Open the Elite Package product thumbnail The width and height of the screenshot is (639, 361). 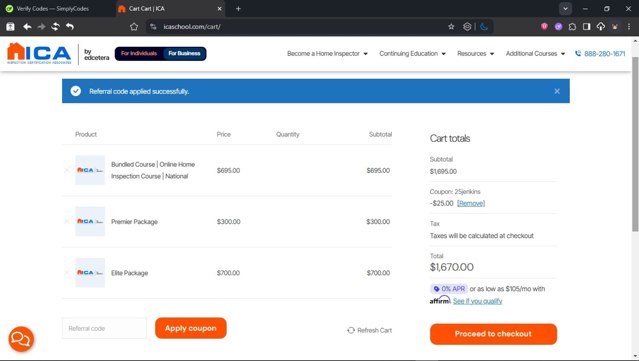[x=90, y=273]
